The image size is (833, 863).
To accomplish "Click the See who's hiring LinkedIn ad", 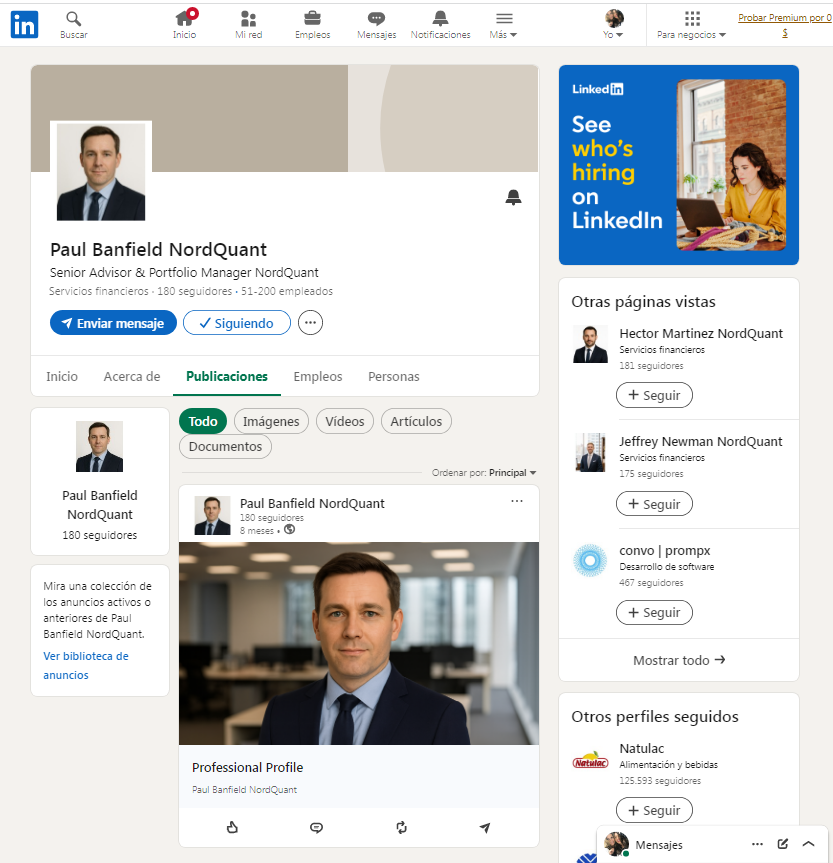I will pos(678,165).
